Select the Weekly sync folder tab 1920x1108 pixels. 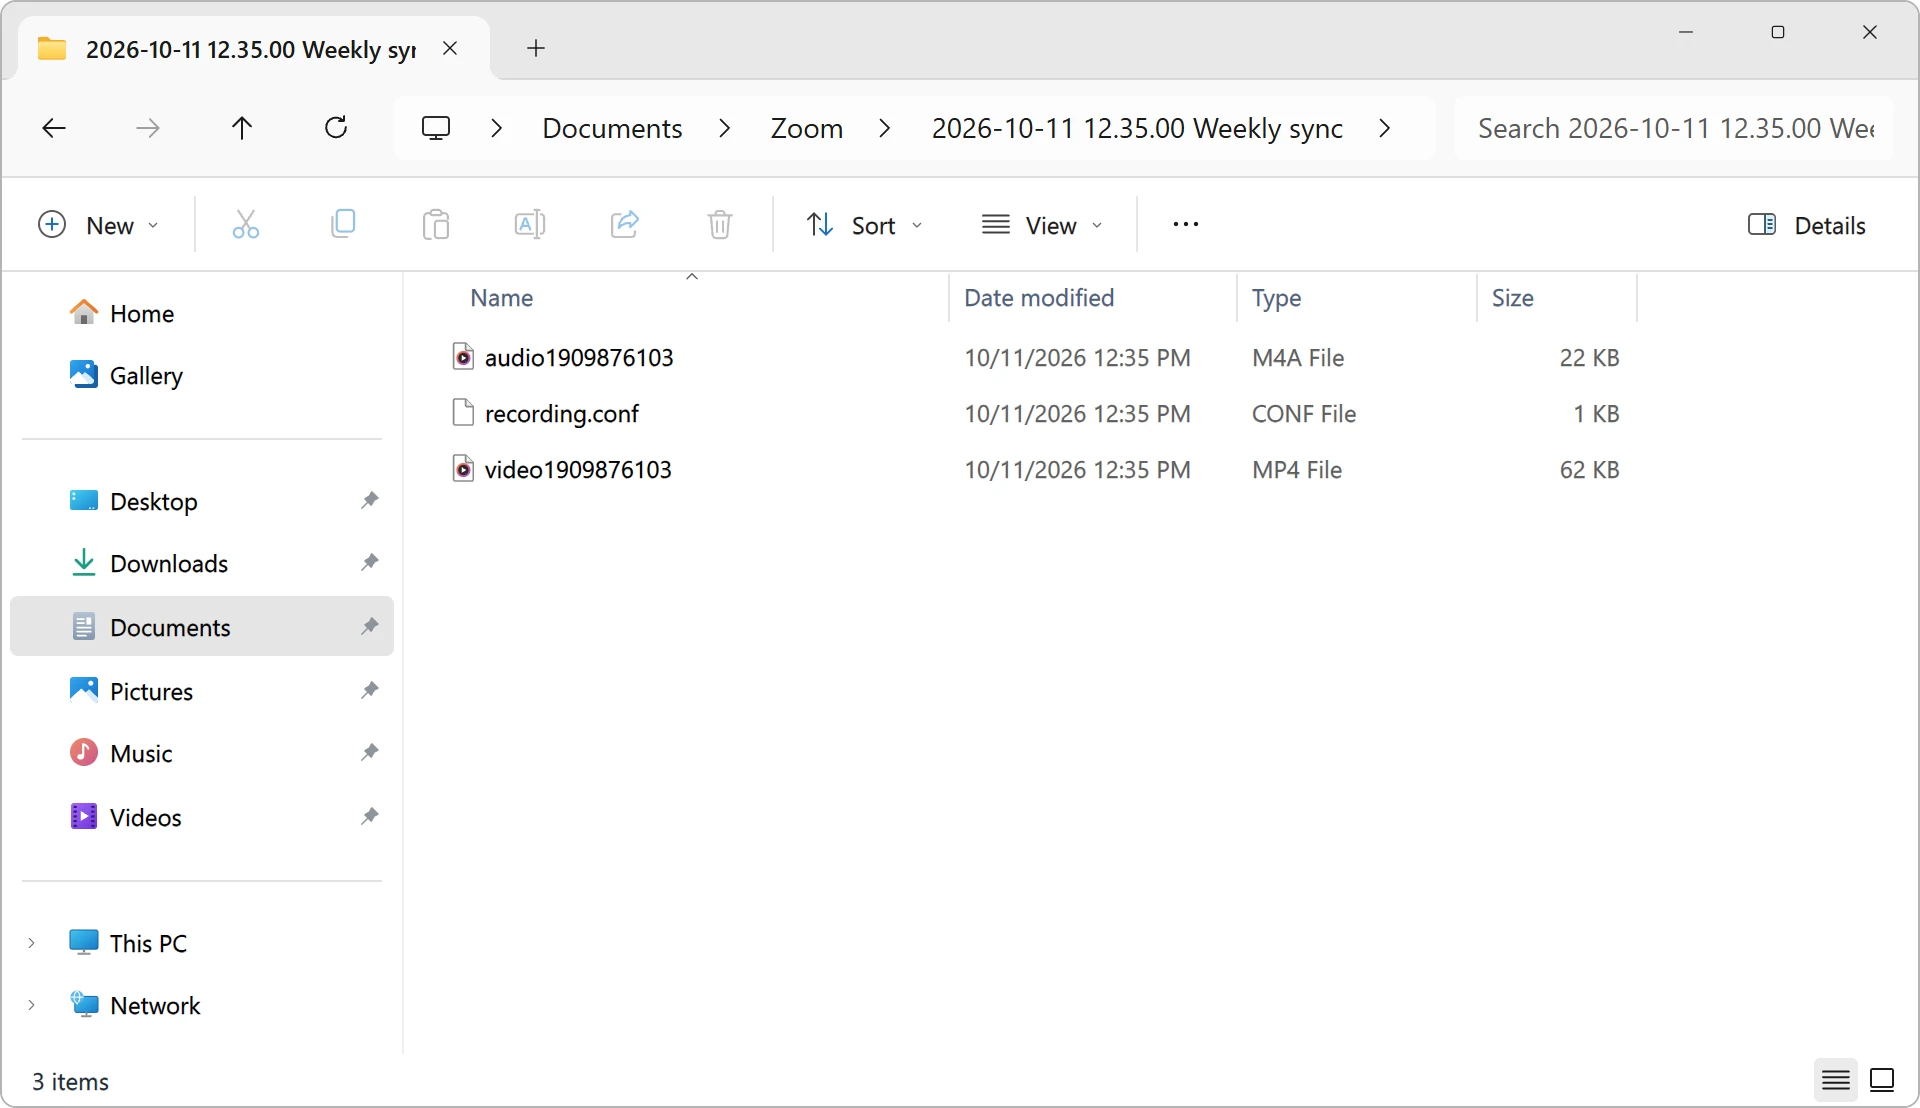click(x=252, y=49)
